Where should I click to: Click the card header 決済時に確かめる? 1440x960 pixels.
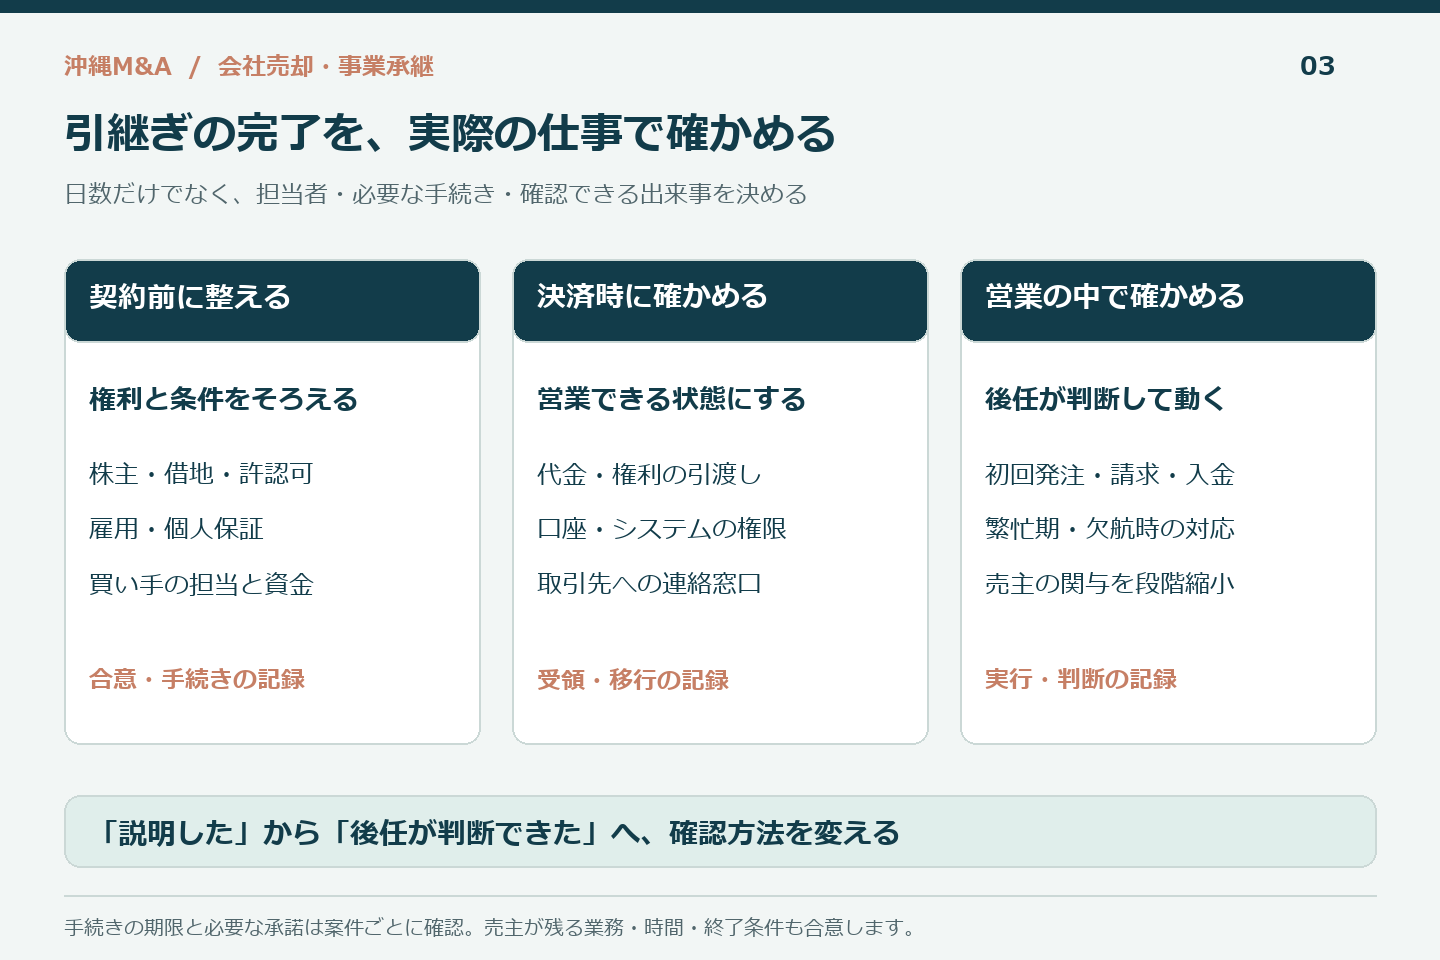[x=720, y=301]
